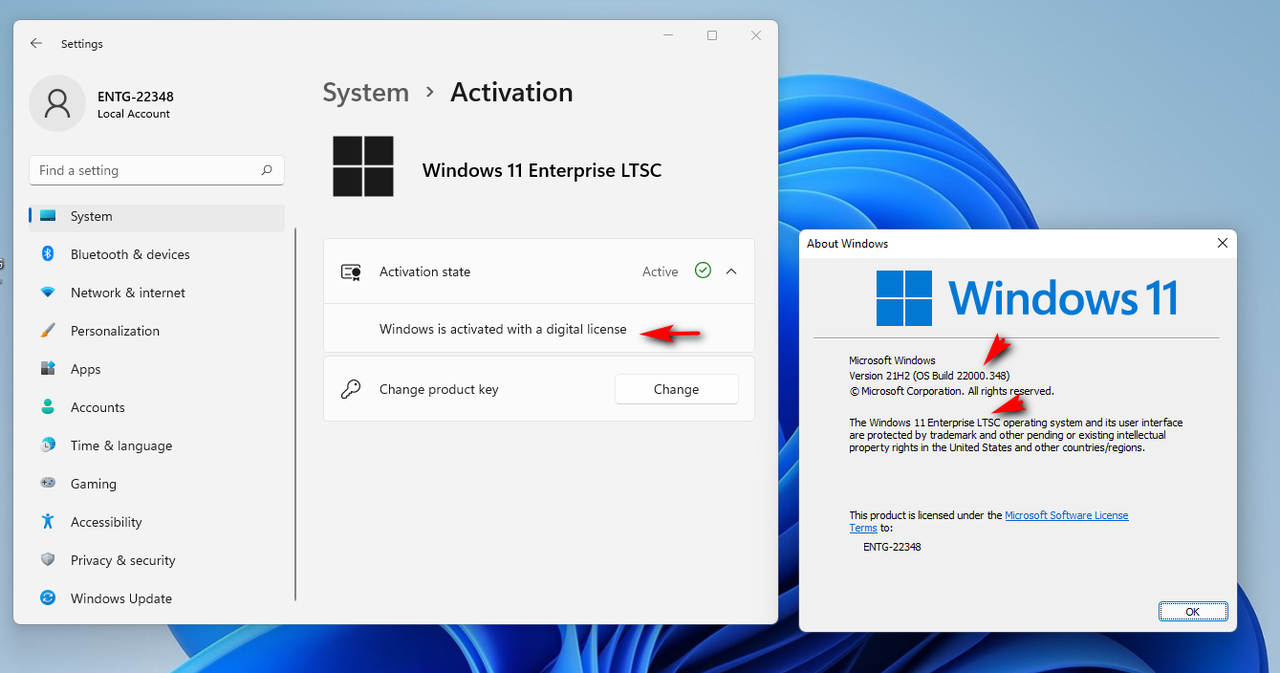This screenshot has height=673, width=1280.
Task: Click the Gaming controller icon
Action: click(47, 483)
